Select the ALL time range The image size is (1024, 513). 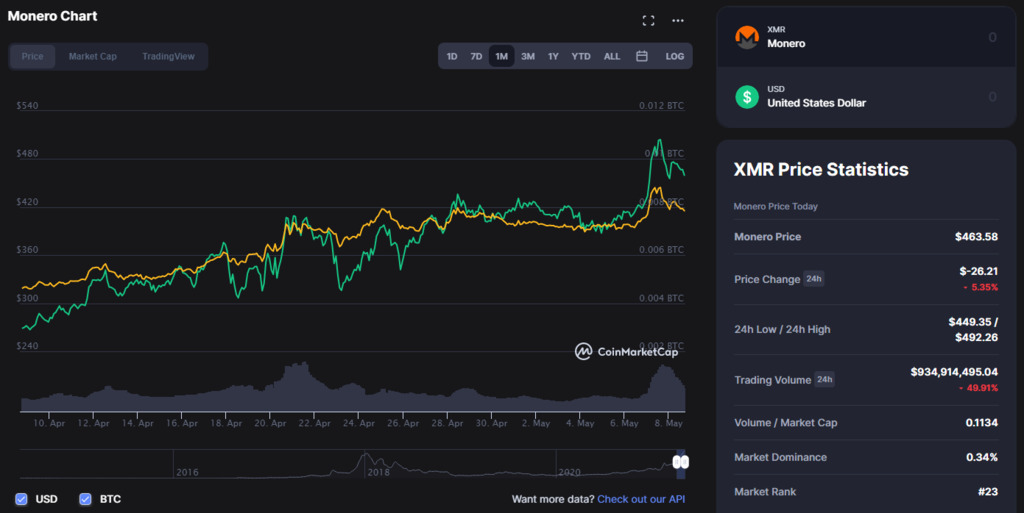click(x=612, y=56)
